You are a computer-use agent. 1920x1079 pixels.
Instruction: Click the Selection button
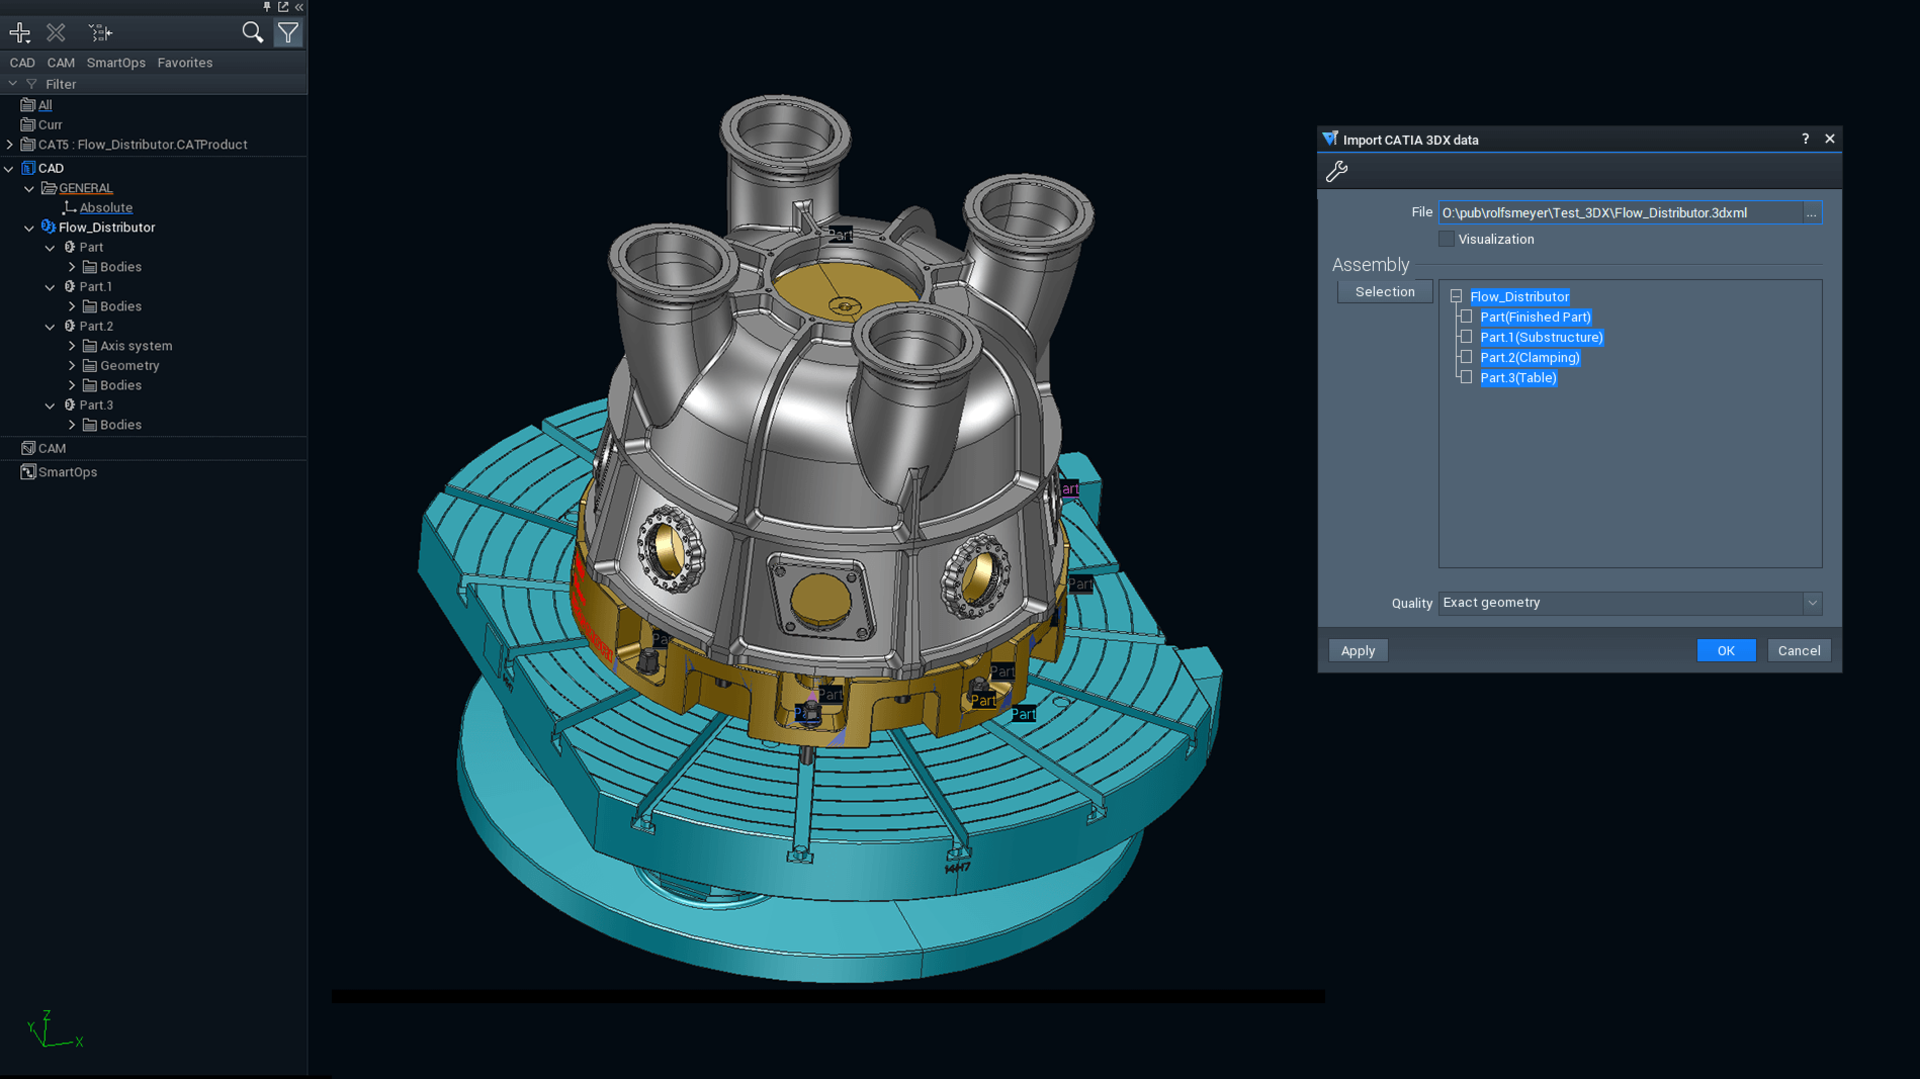click(1385, 292)
